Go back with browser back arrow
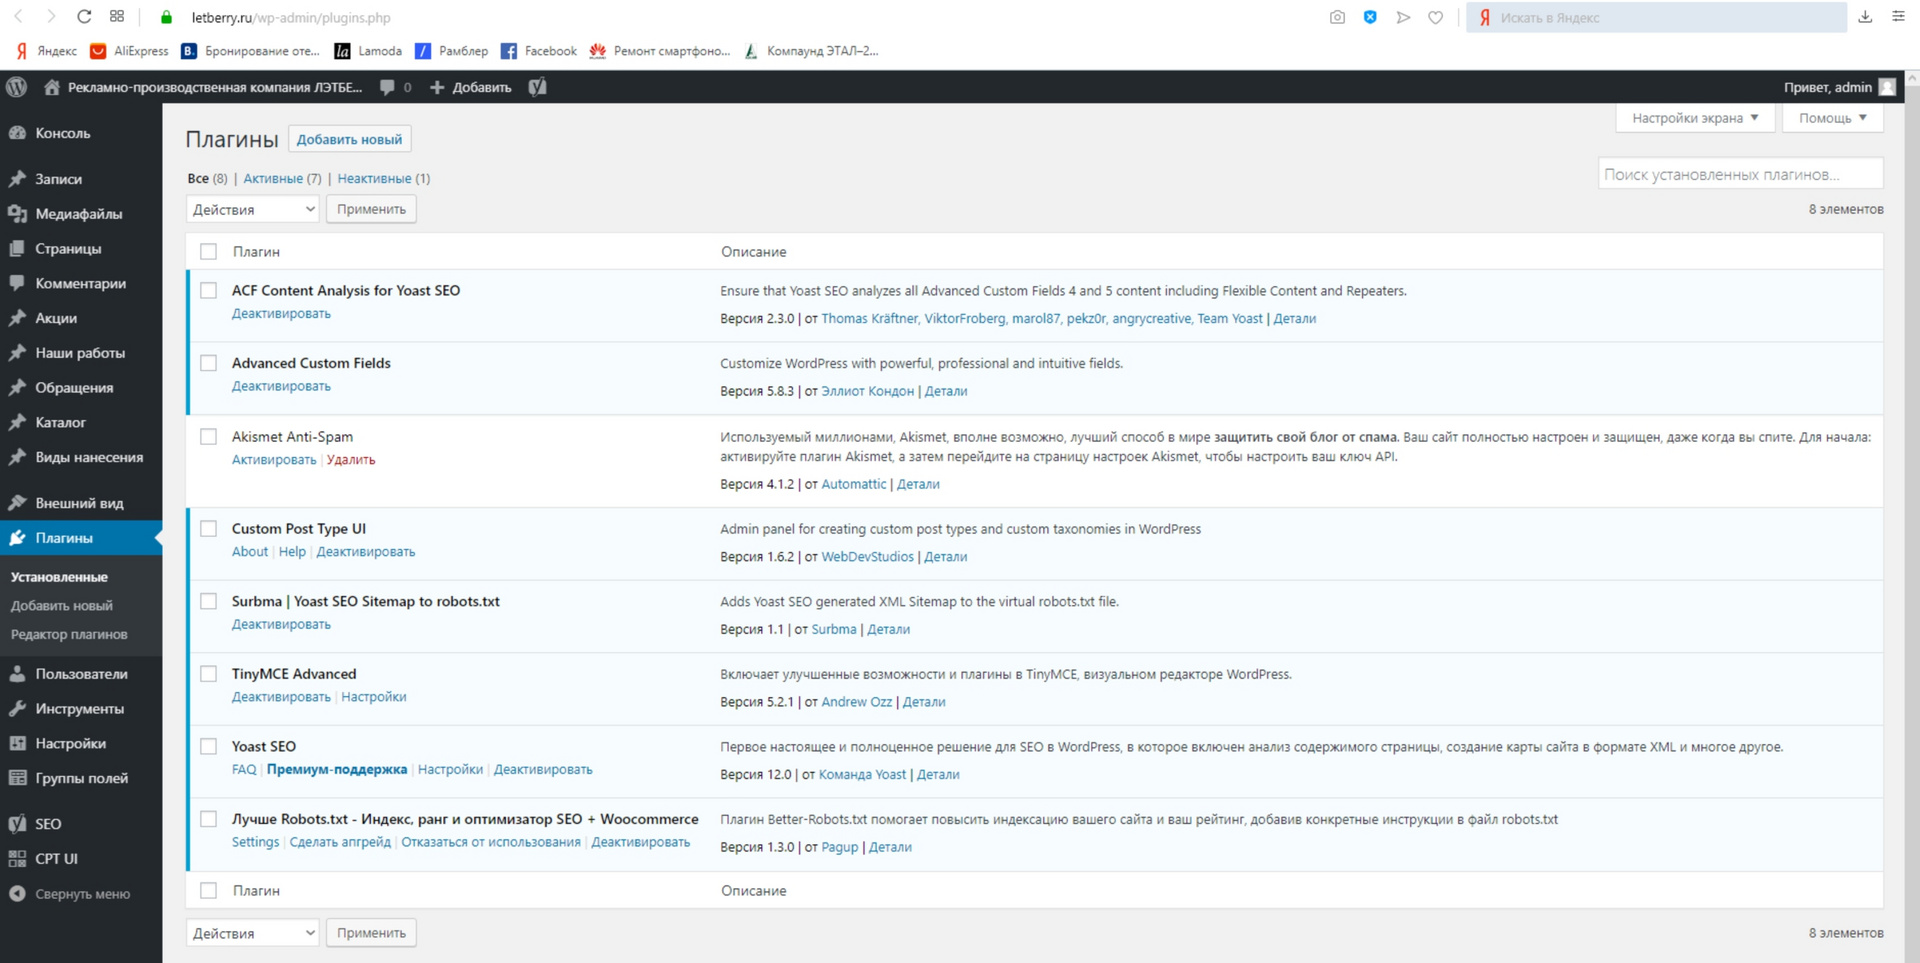1920x963 pixels. [x=18, y=17]
